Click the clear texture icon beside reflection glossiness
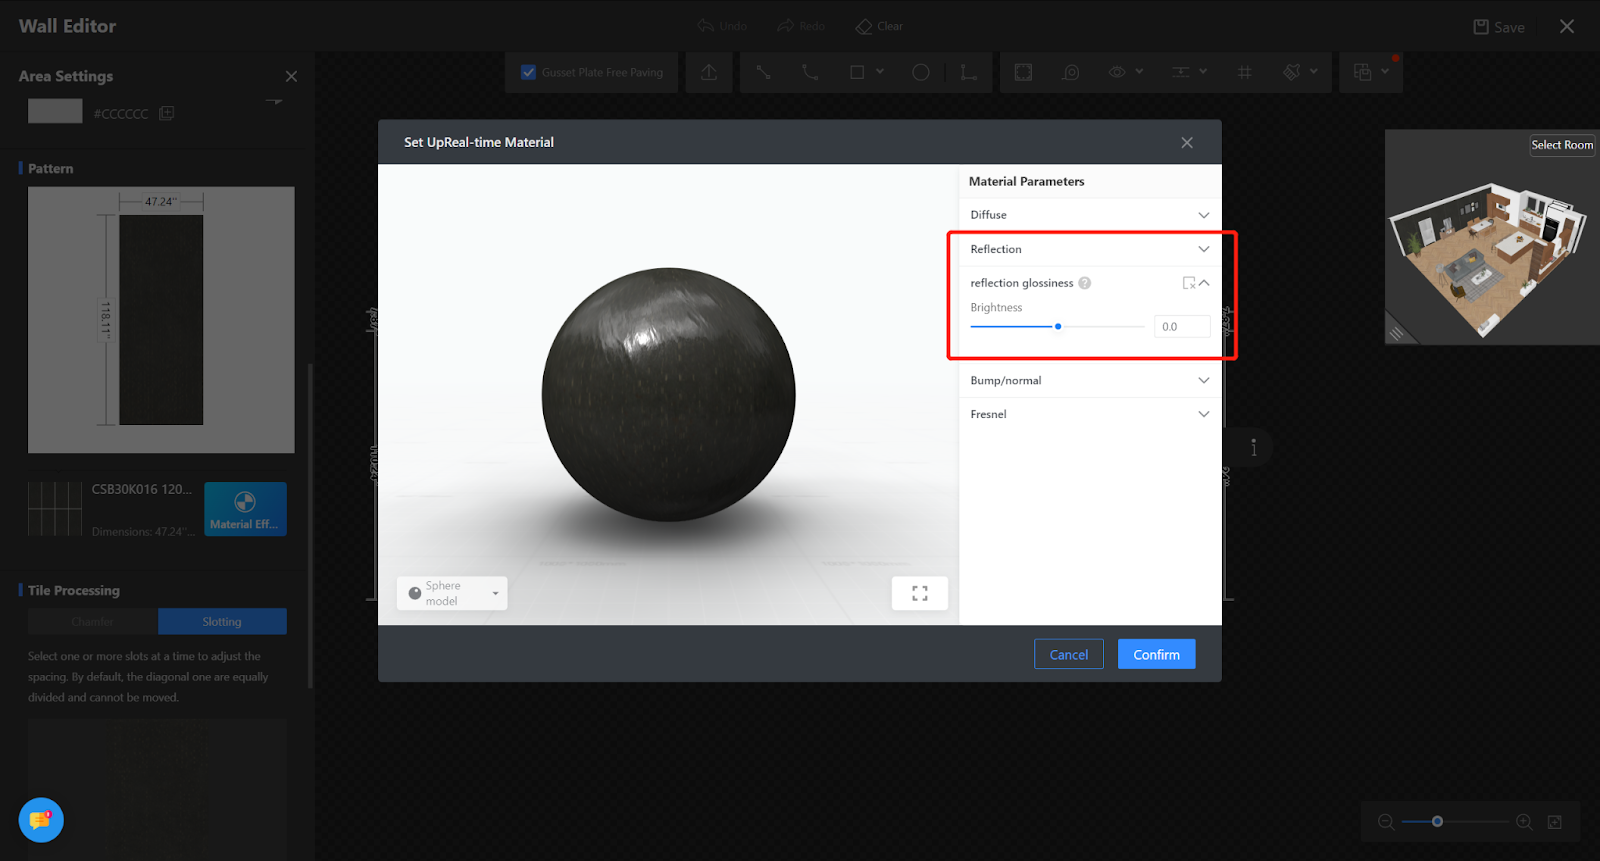Image resolution: width=1600 pixels, height=861 pixels. coord(1188,283)
